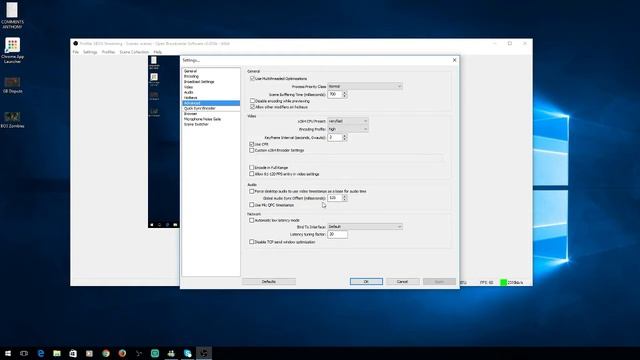Launch Google Chrome from the taskbar
The height and width of the screenshot is (360, 640).
106,353
